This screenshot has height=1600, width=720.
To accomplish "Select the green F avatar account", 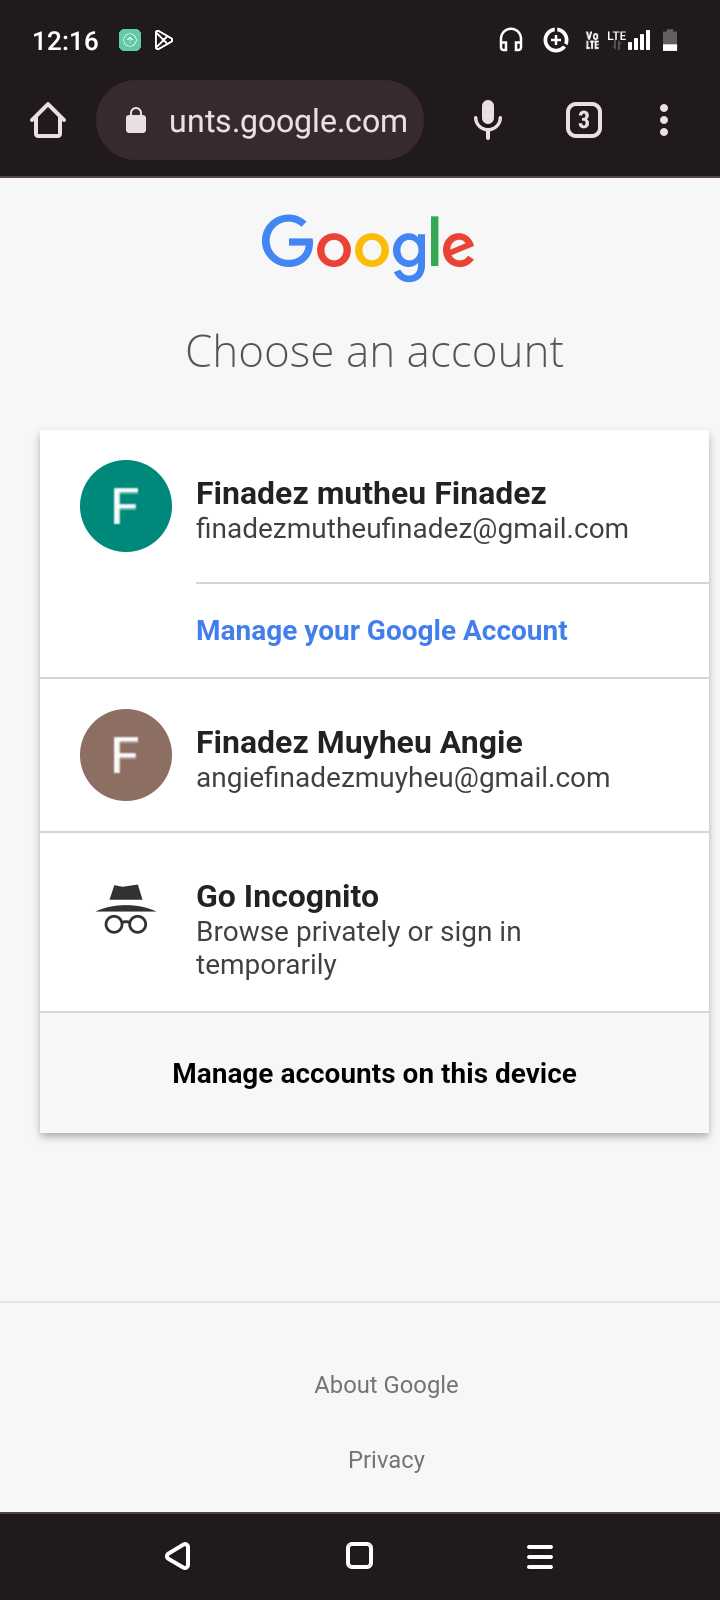I will click(126, 506).
